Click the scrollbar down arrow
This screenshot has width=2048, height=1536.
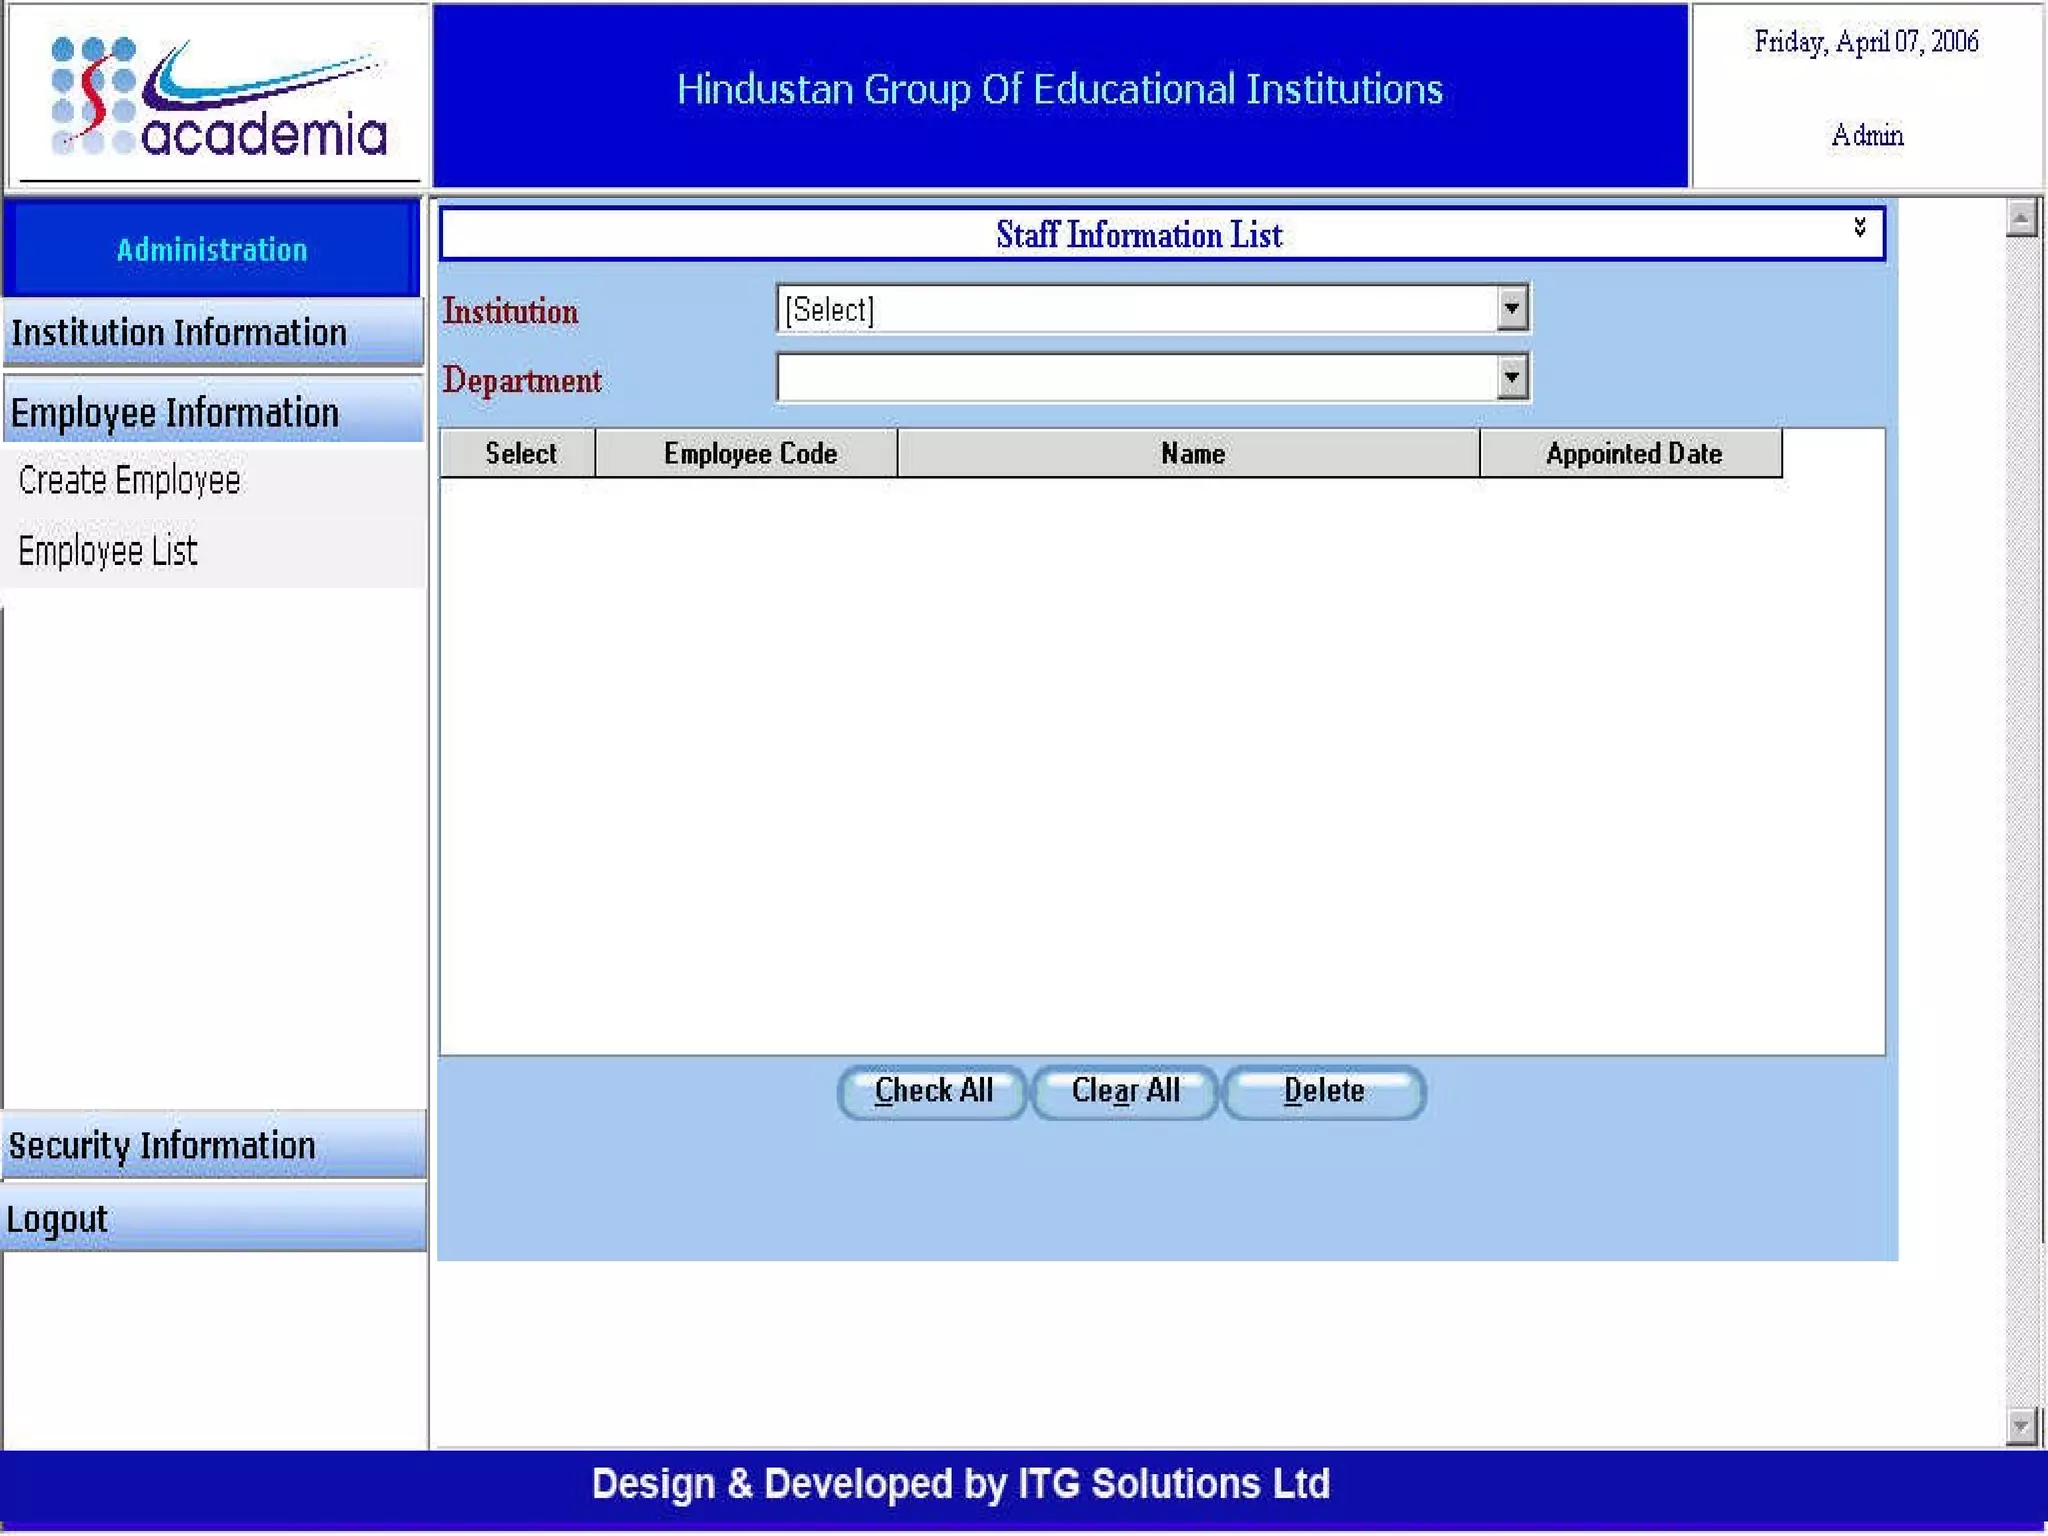[x=2020, y=1425]
